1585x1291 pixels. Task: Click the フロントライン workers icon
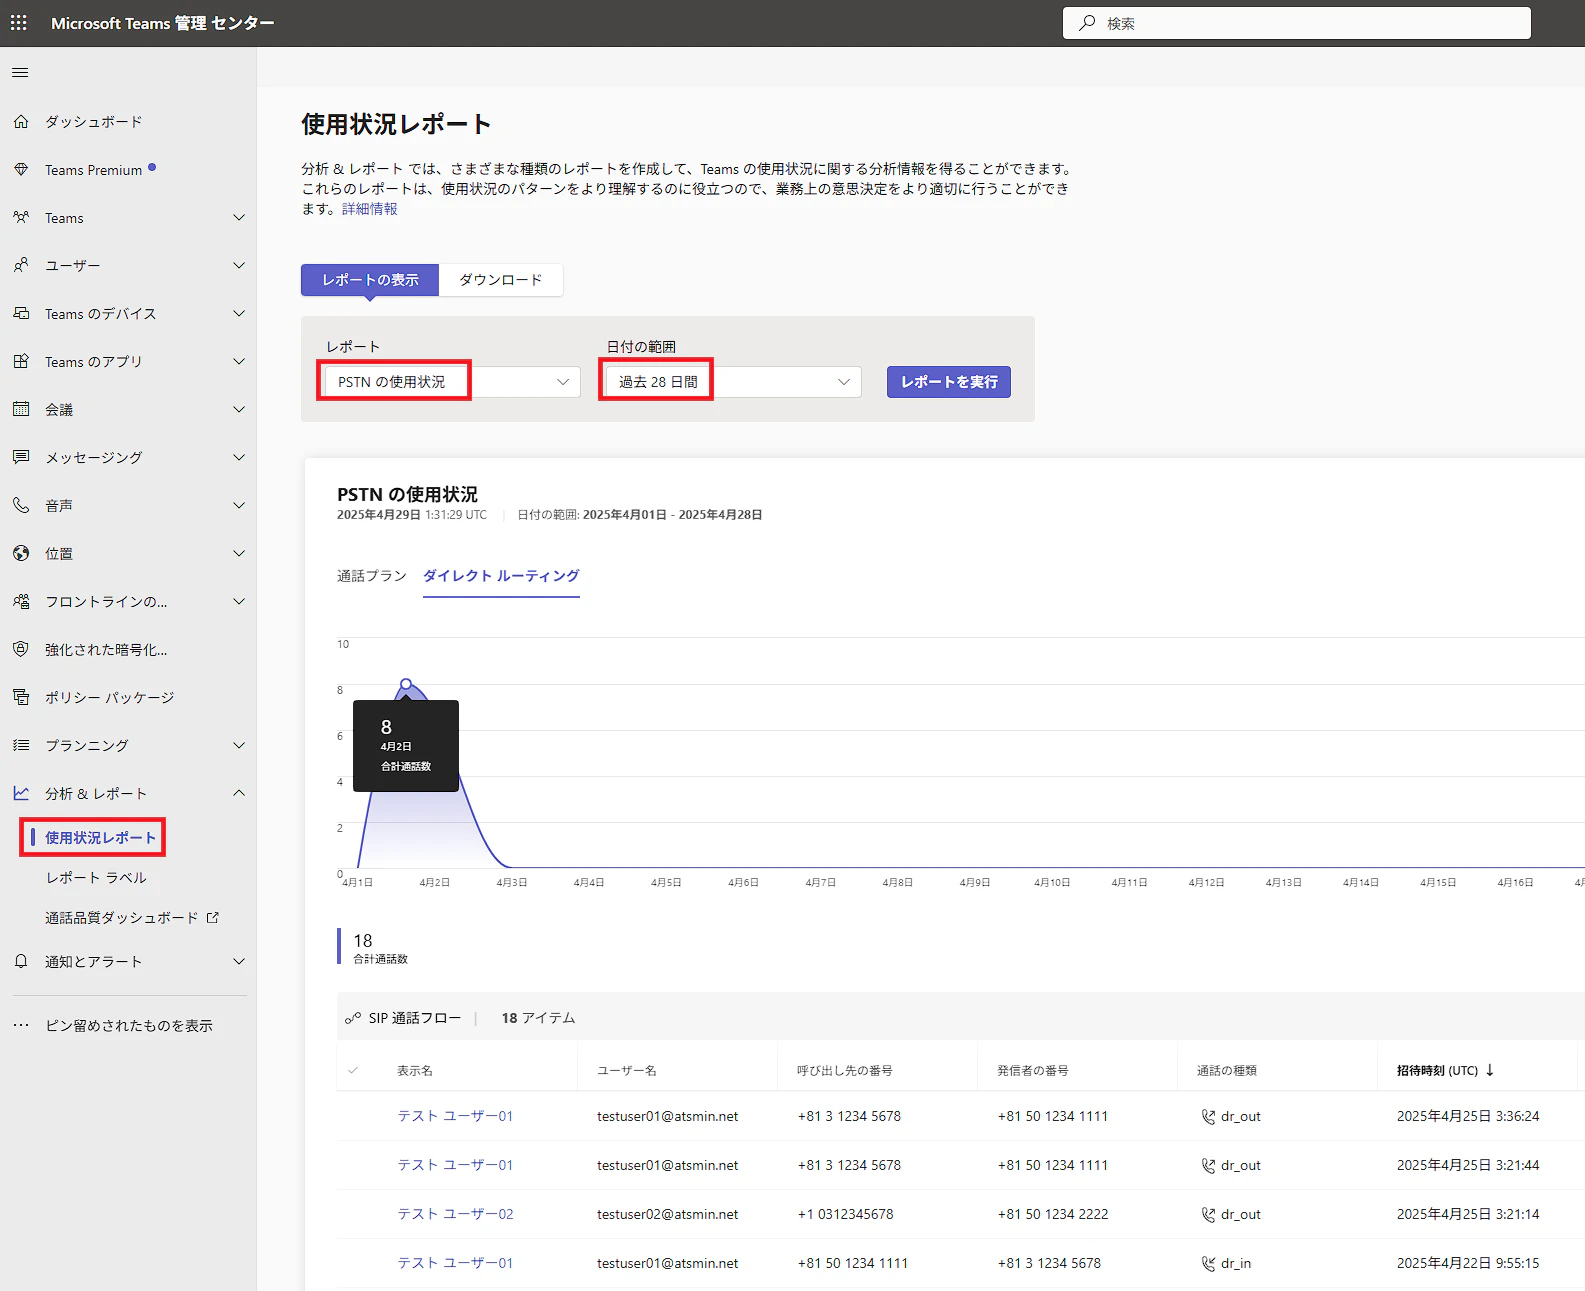tap(21, 601)
